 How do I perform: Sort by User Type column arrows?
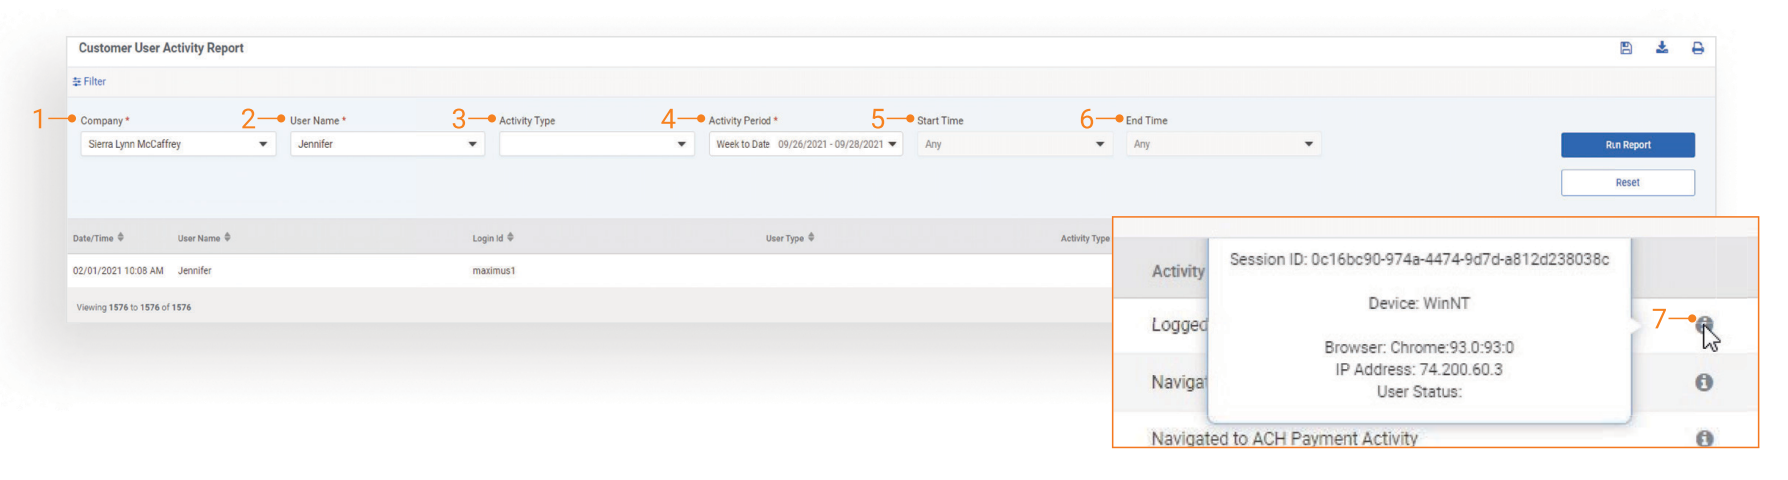point(811,238)
